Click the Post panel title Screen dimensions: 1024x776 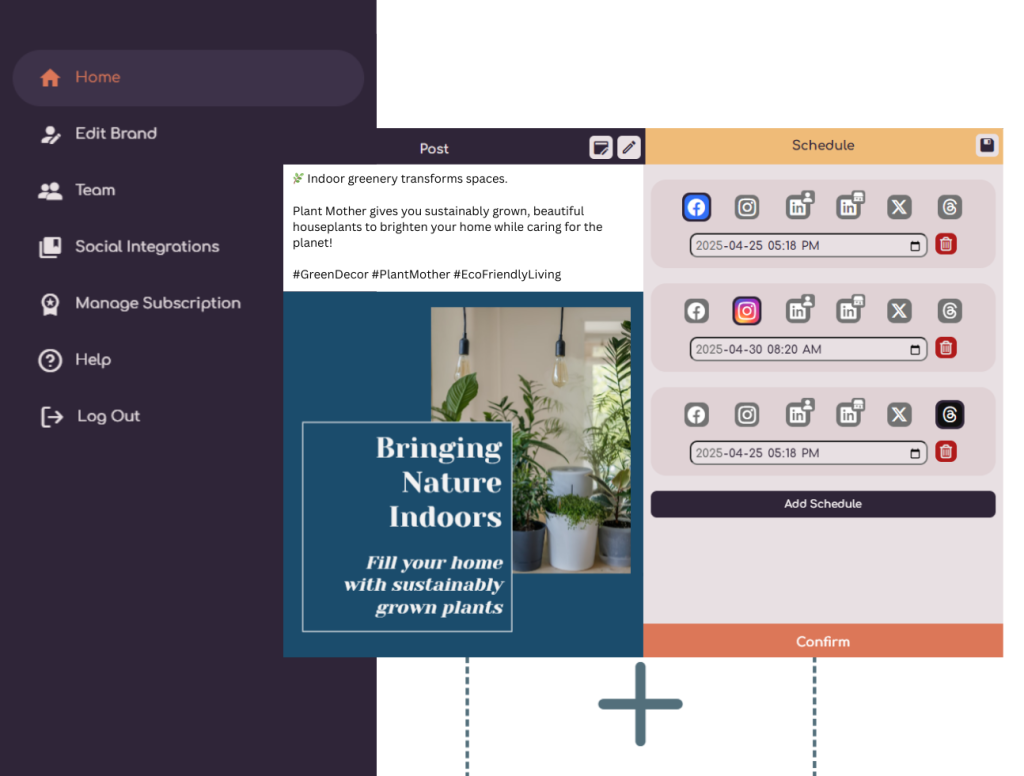[x=434, y=148]
